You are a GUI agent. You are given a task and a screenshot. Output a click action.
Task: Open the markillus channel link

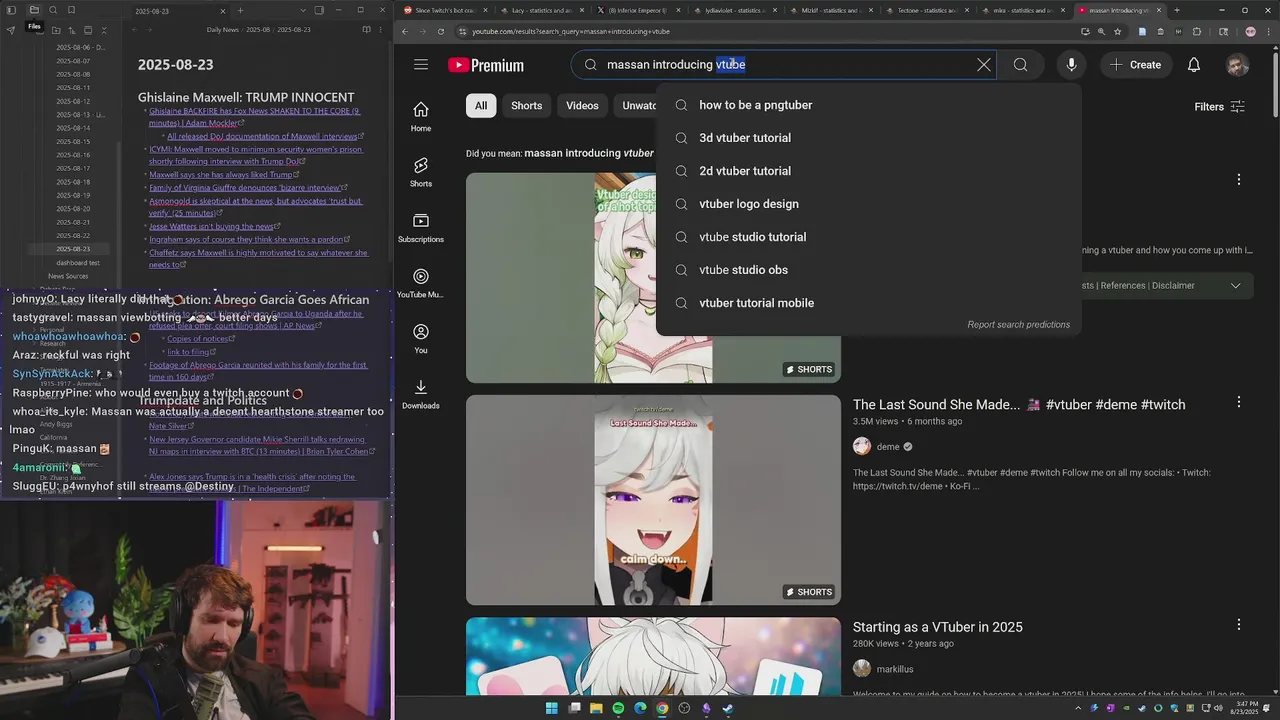(895, 669)
